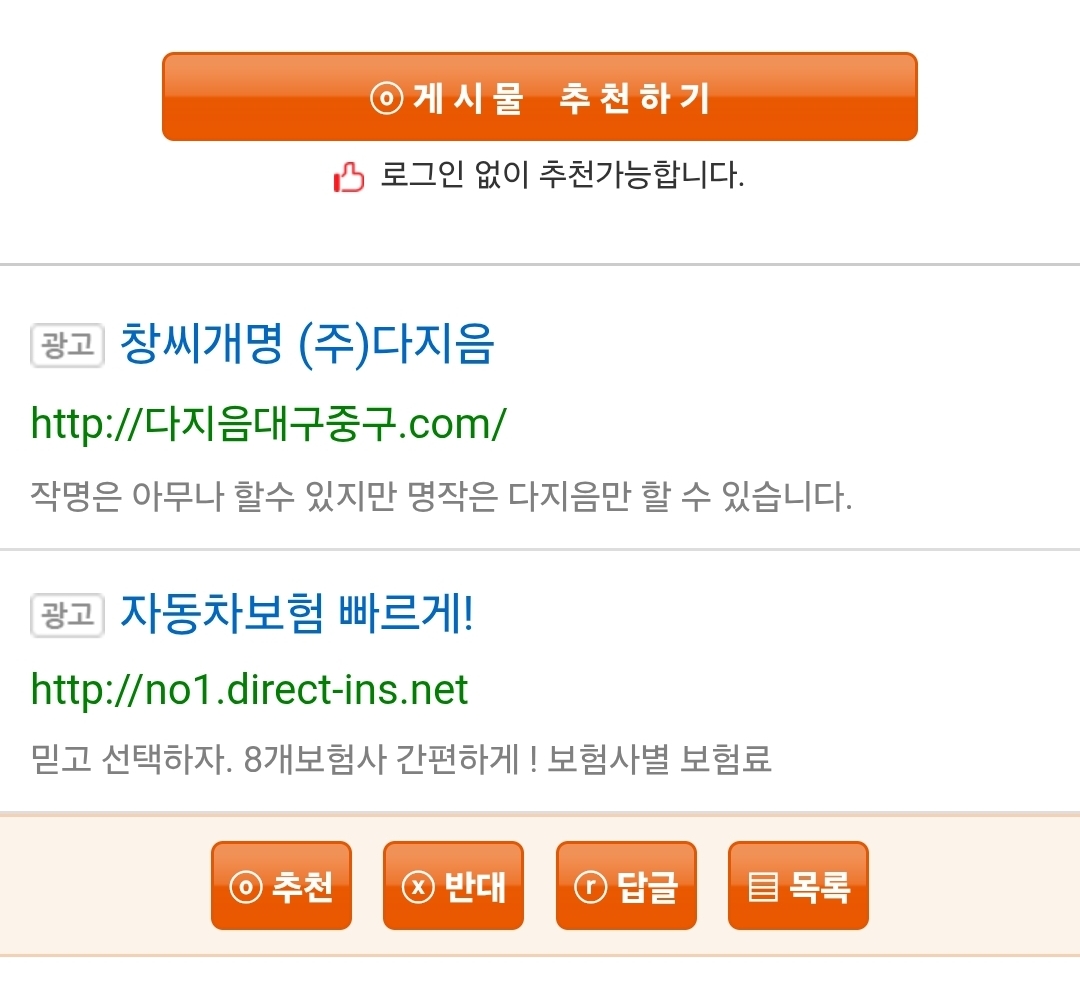Click the 로그인 없이 추천가능합니다 notice text
The height and width of the screenshot is (984, 1080).
coord(562,176)
